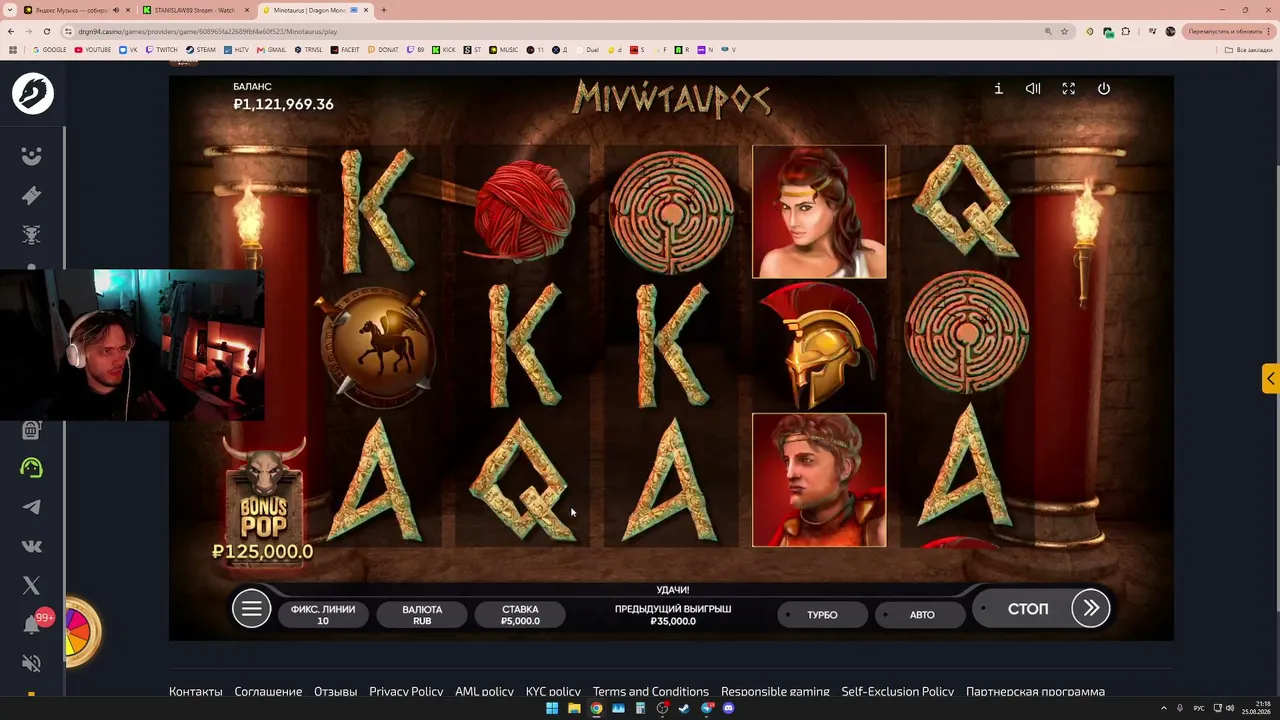Click the casino dragon logo
The height and width of the screenshot is (720, 1280).
(x=32, y=94)
